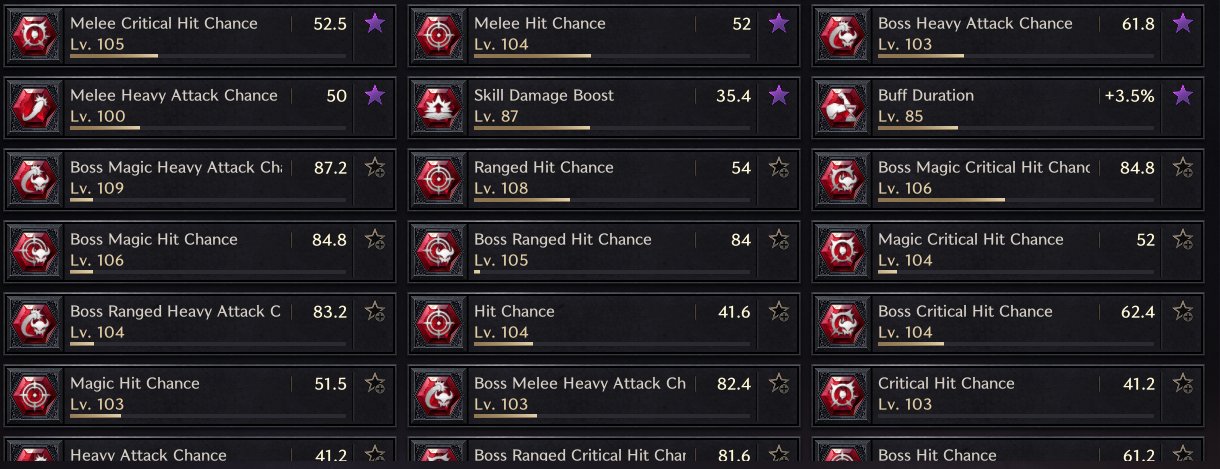Open the Hit Chance stat entry
This screenshot has height=469, width=1220.
(x=514, y=312)
